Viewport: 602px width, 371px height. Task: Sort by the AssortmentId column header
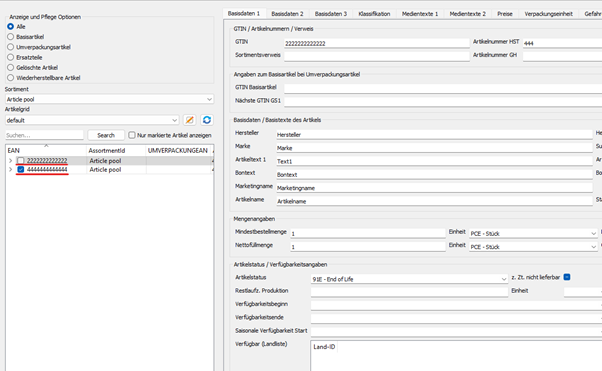pyautogui.click(x=107, y=151)
